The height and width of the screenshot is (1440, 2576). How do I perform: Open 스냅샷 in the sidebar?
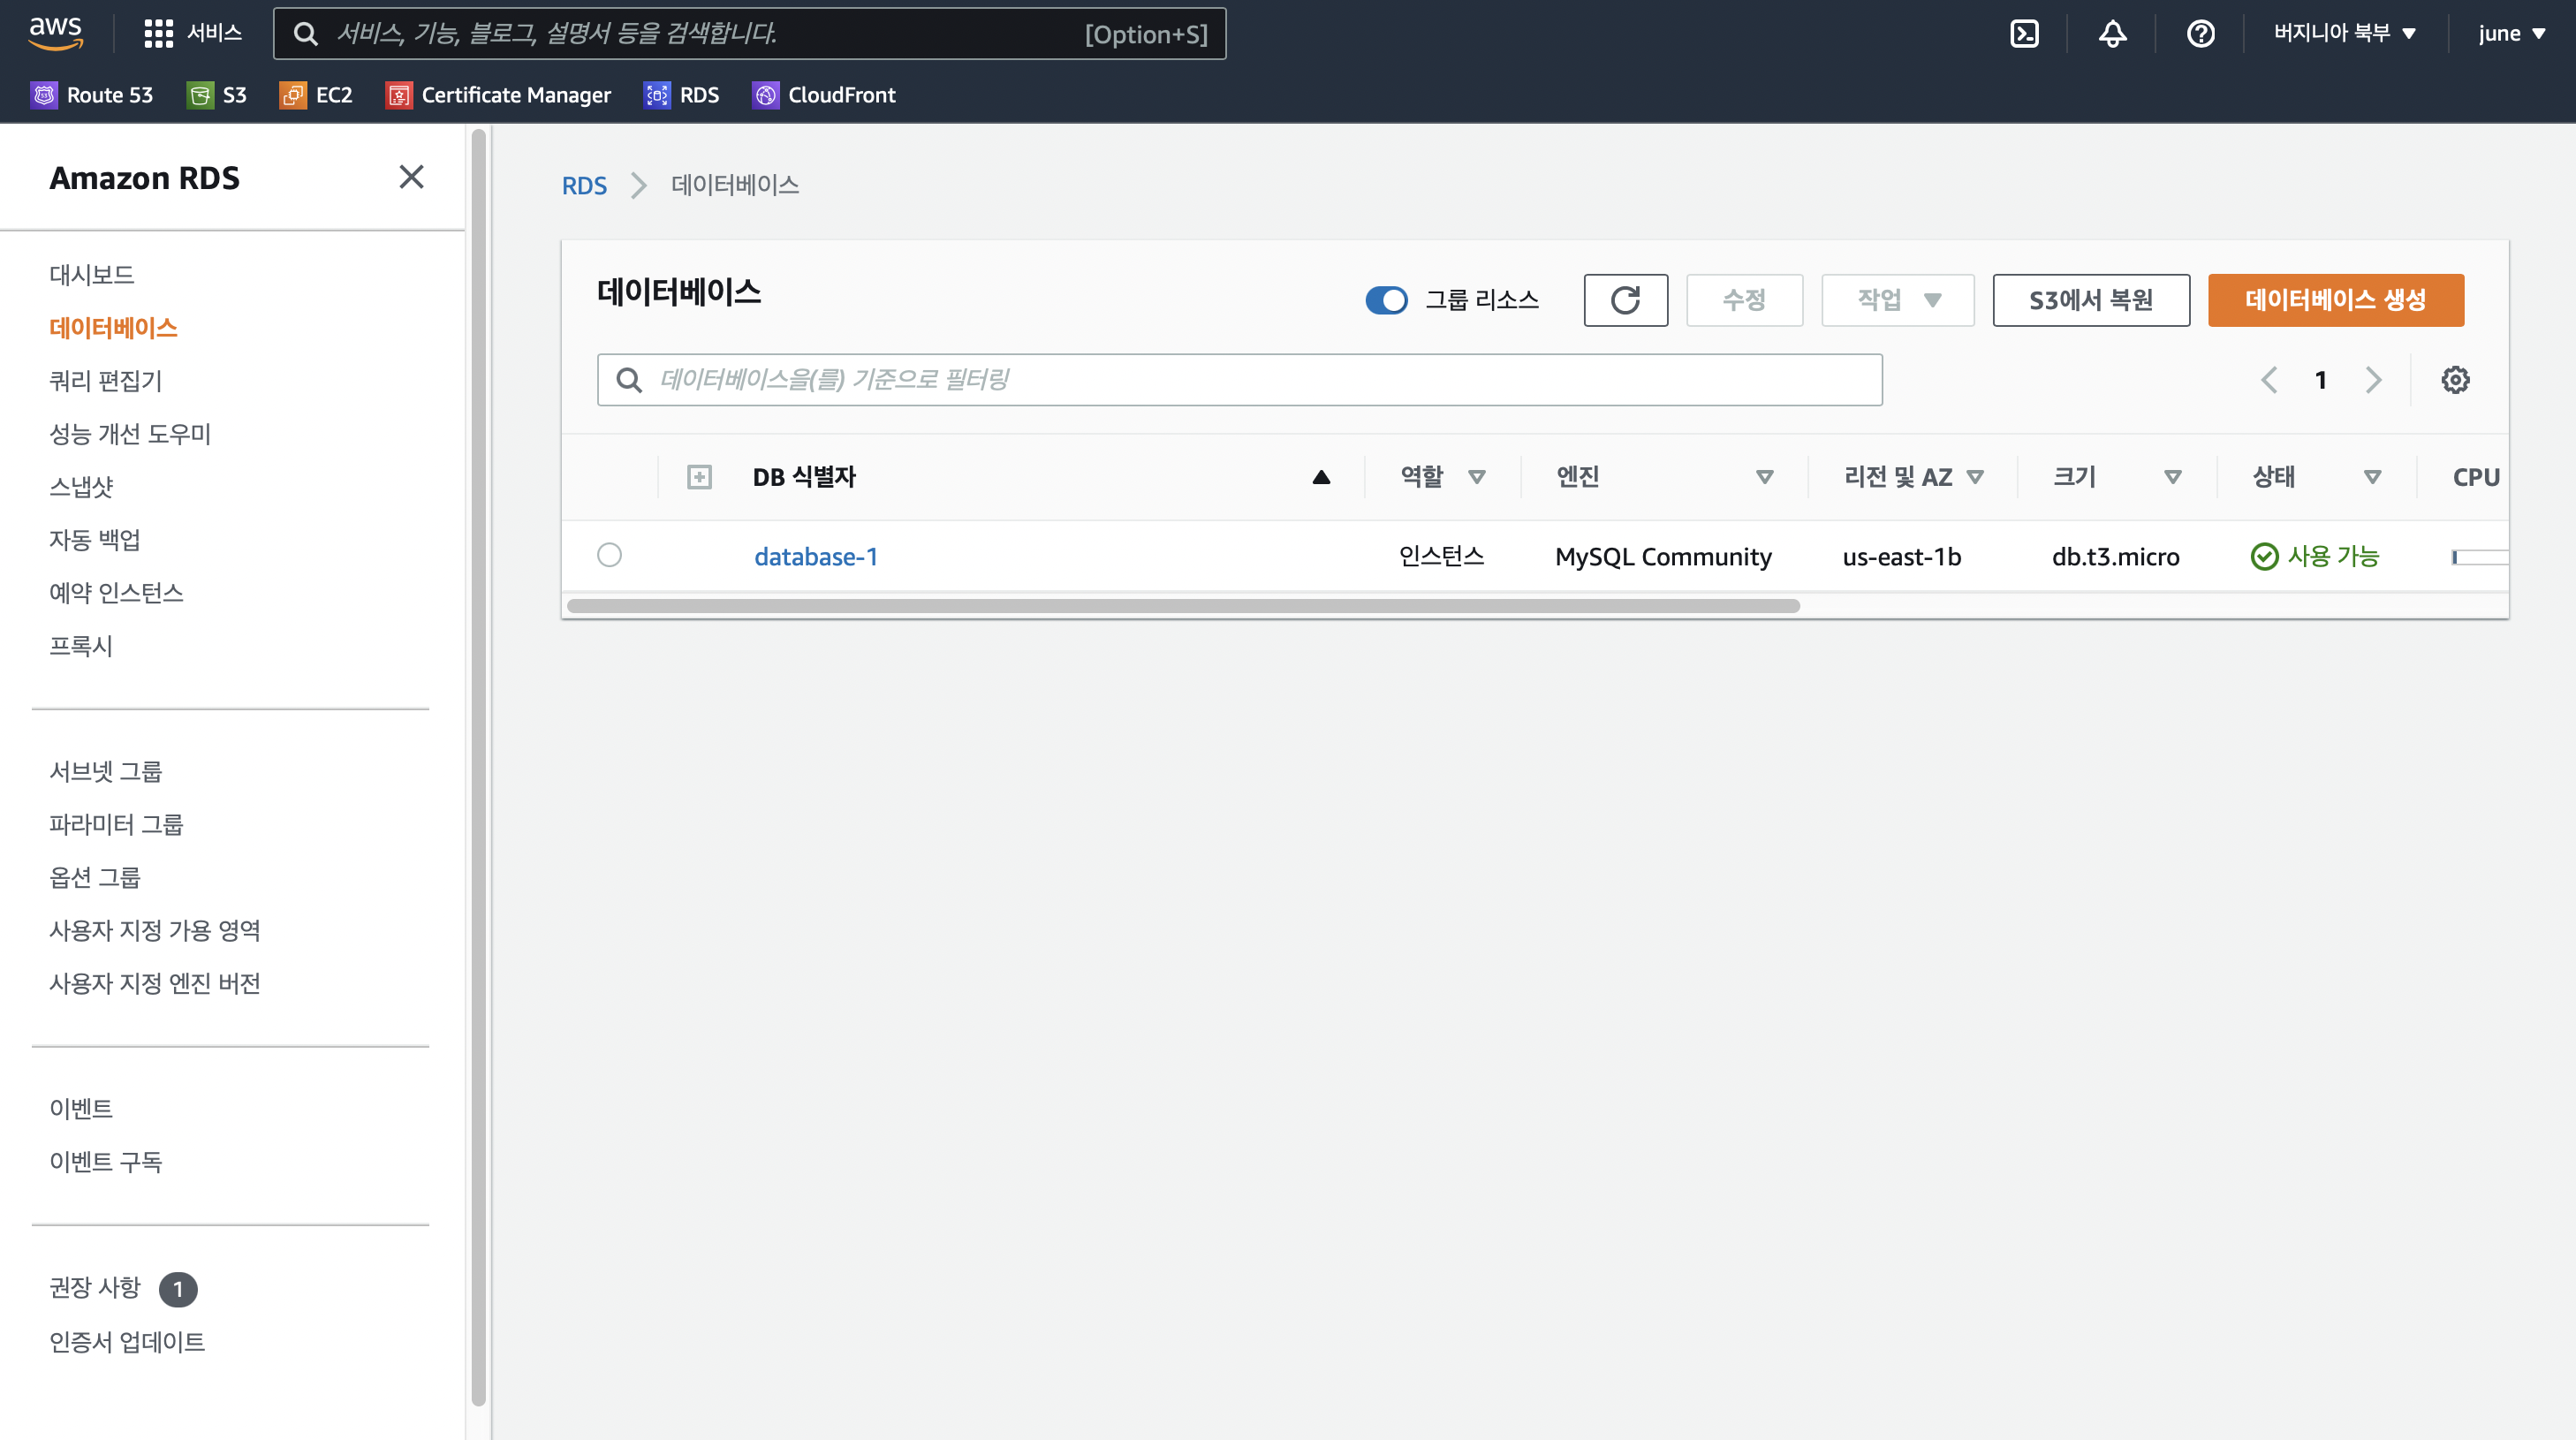point(81,487)
